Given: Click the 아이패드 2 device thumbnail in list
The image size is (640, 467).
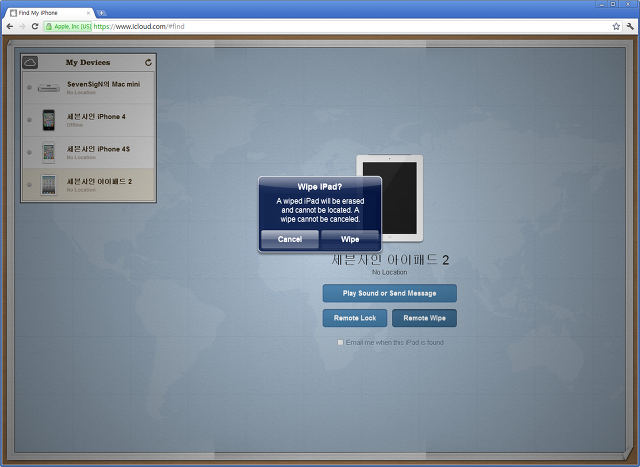Looking at the screenshot, I should (49, 185).
